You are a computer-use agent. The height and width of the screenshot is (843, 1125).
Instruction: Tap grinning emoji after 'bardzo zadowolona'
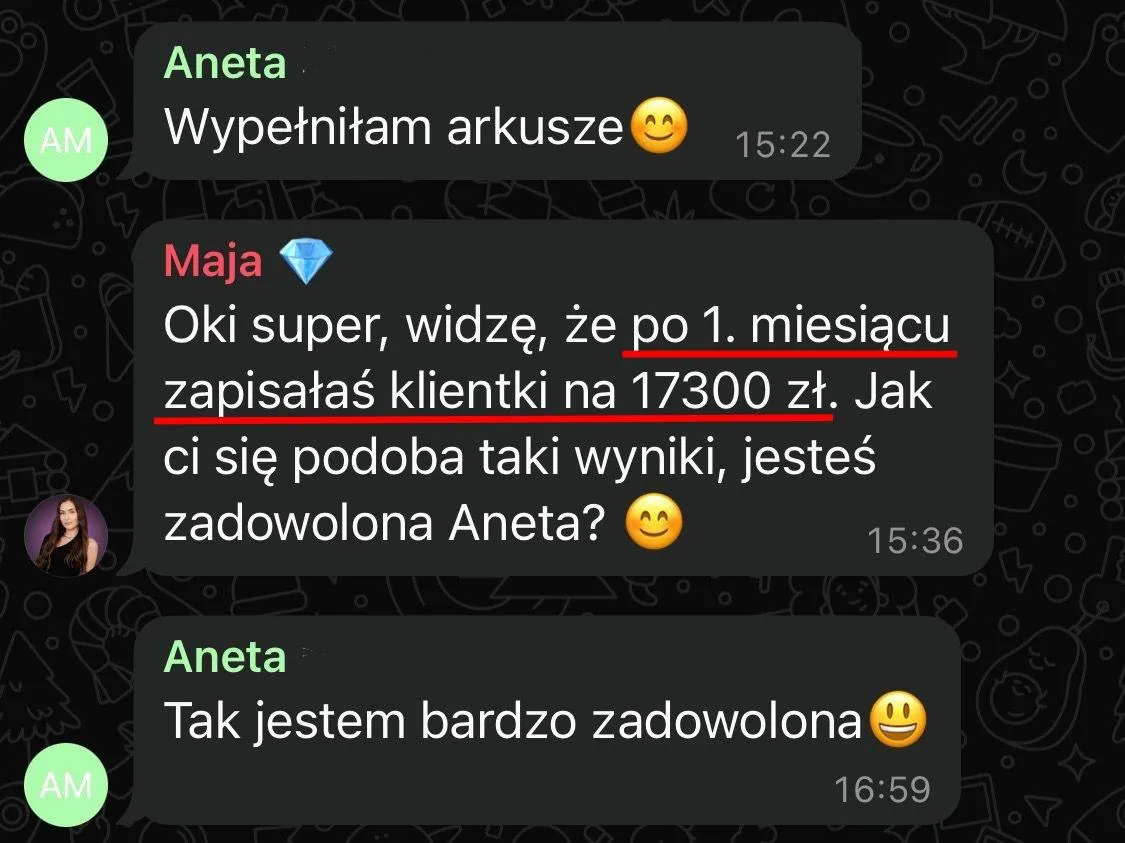pyautogui.click(x=898, y=719)
